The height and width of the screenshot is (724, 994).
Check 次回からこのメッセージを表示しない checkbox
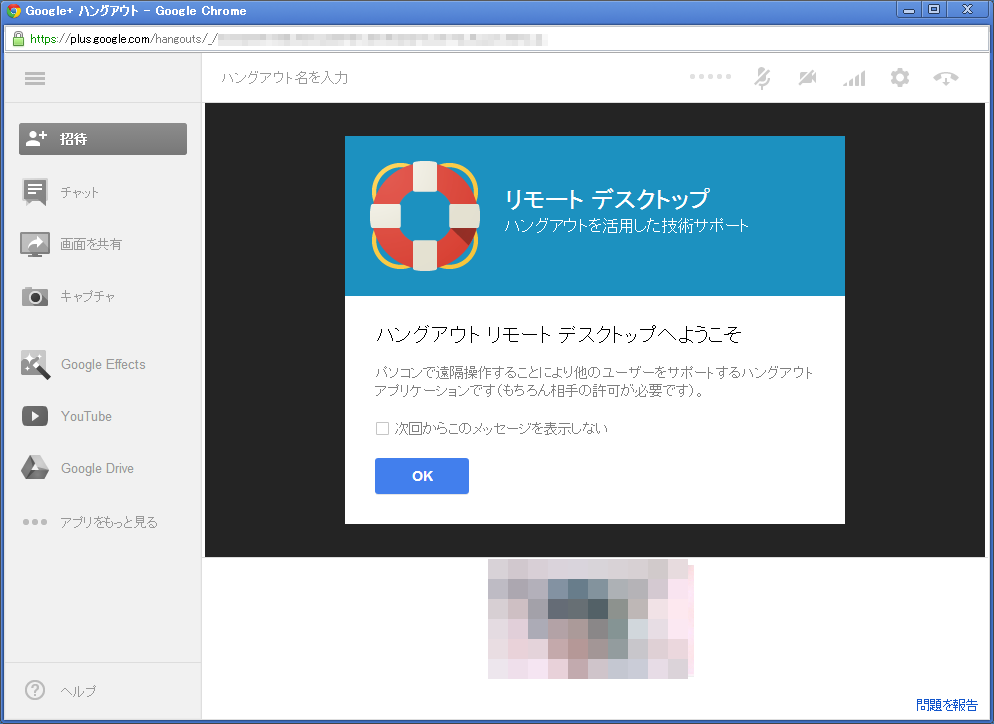click(382, 429)
